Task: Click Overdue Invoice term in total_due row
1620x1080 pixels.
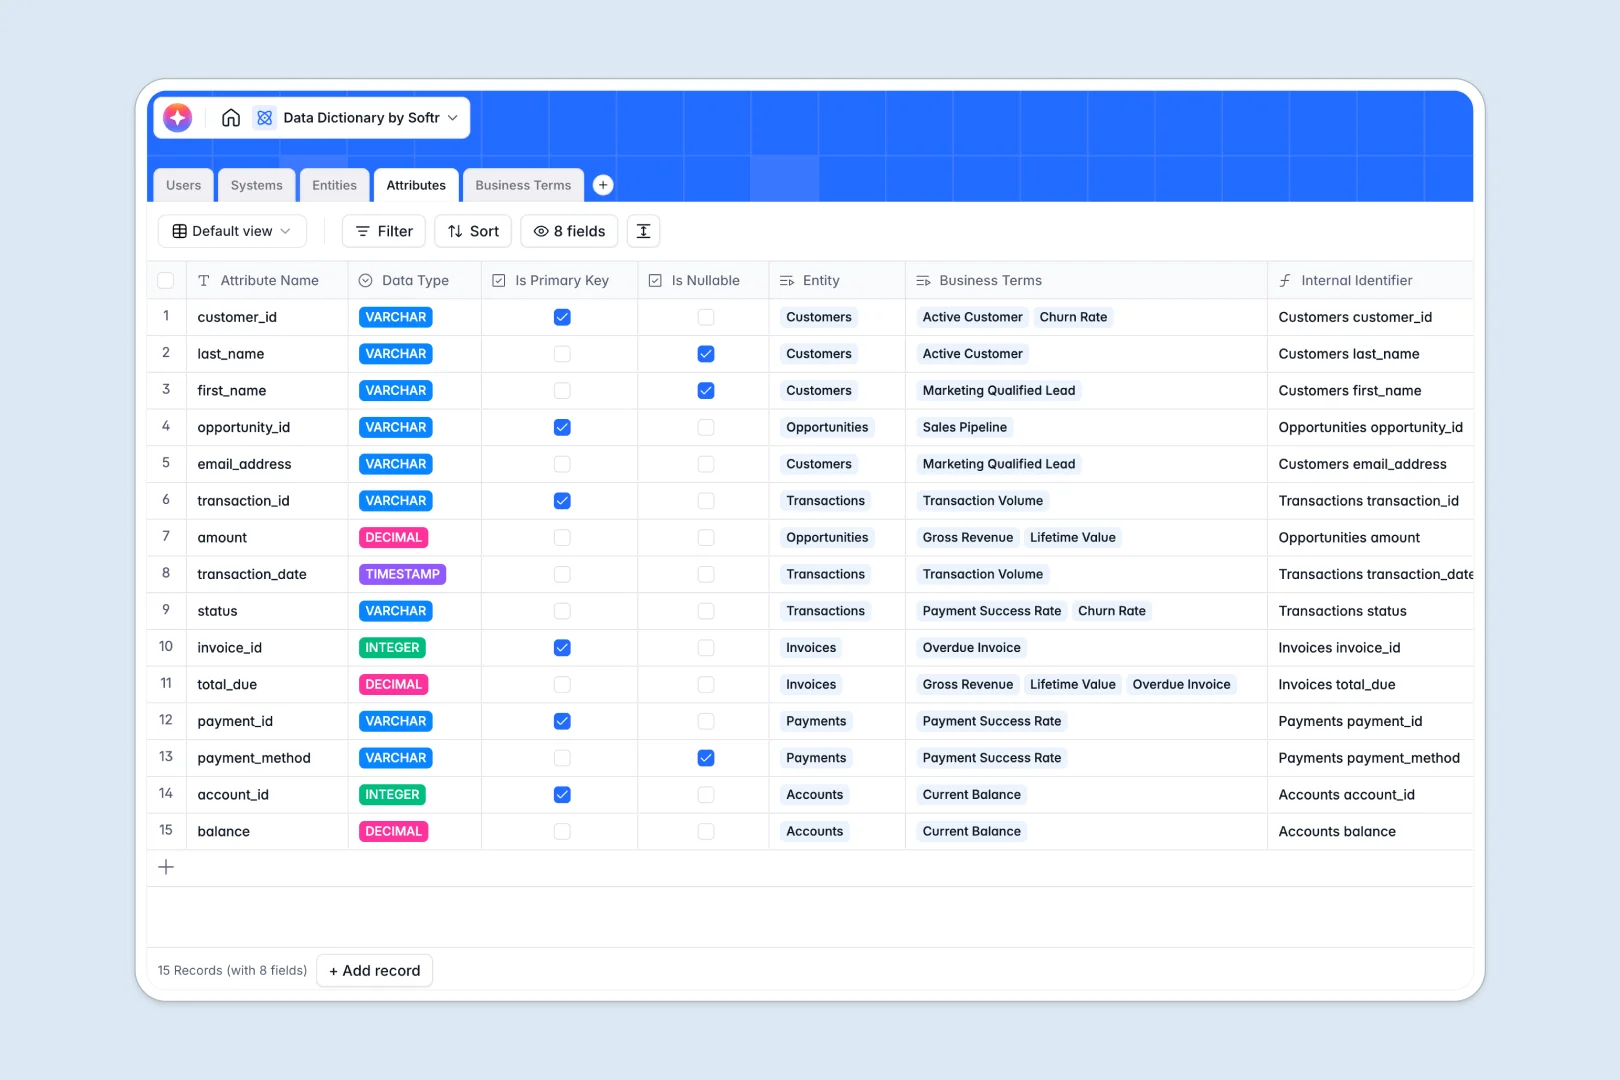Action: click(1181, 685)
